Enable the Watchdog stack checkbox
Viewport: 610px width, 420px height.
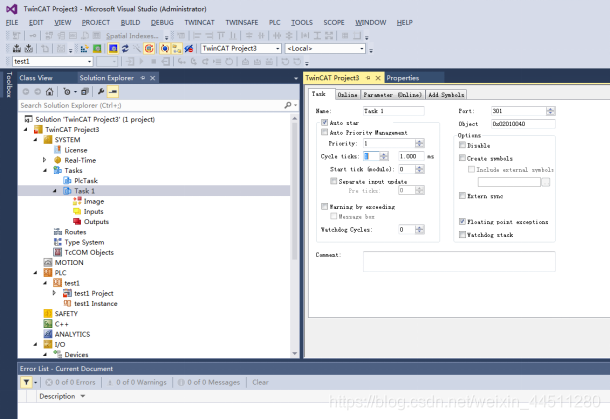point(462,234)
